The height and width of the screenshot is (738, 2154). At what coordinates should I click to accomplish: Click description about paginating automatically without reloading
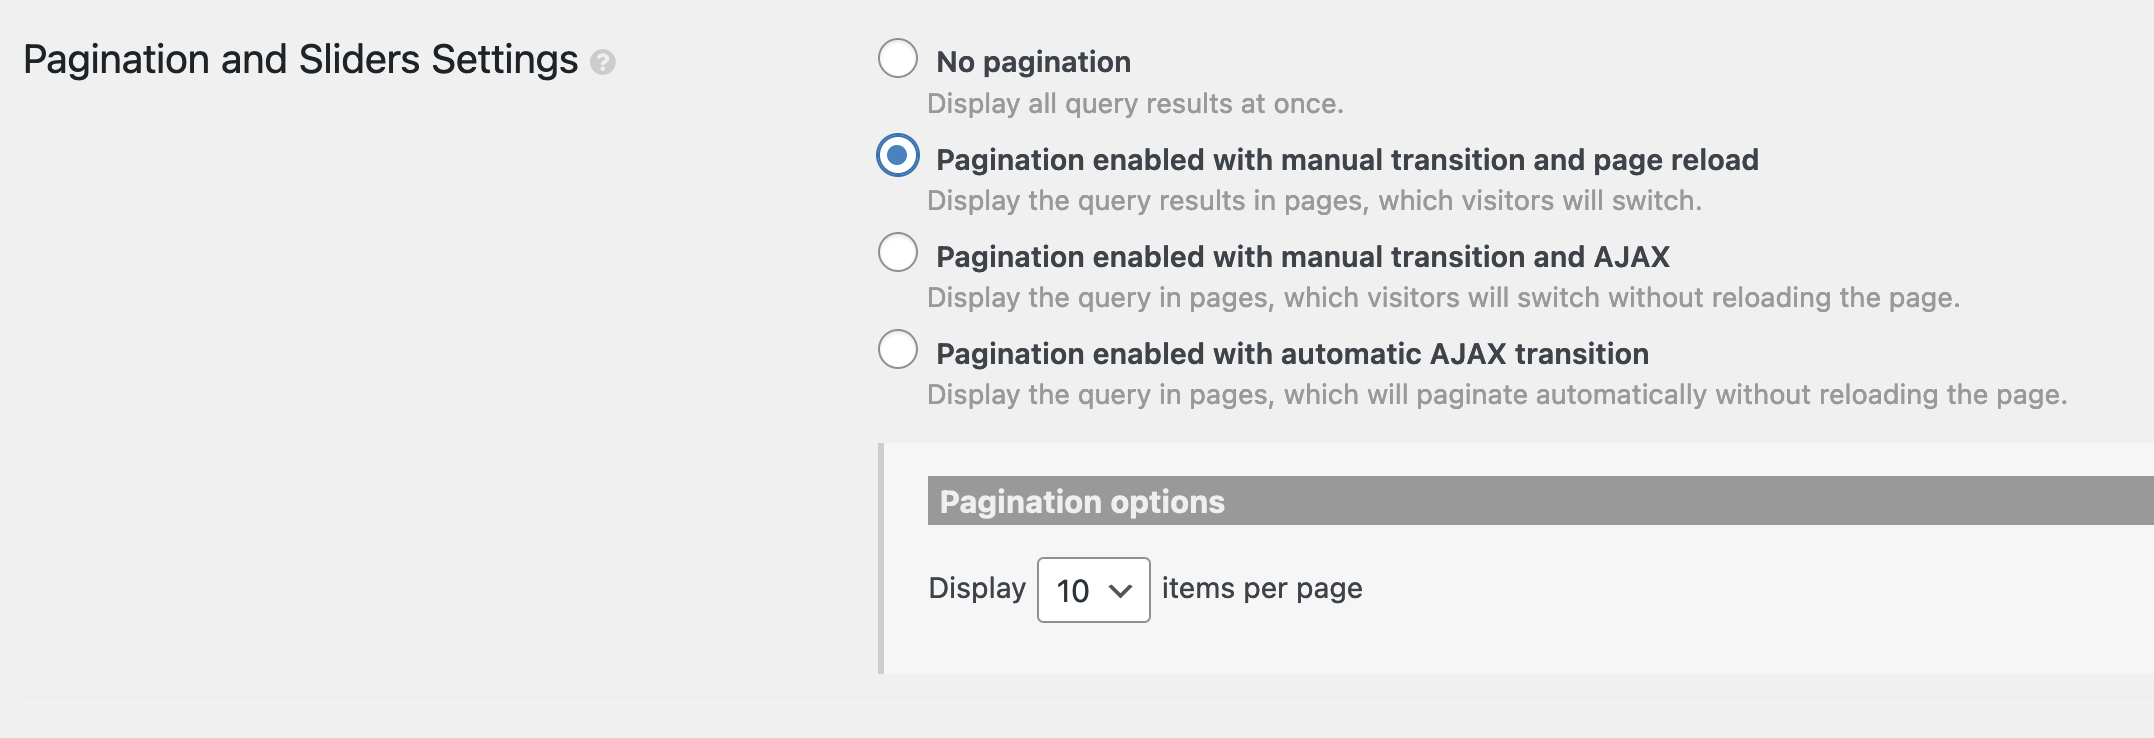(x=1497, y=395)
